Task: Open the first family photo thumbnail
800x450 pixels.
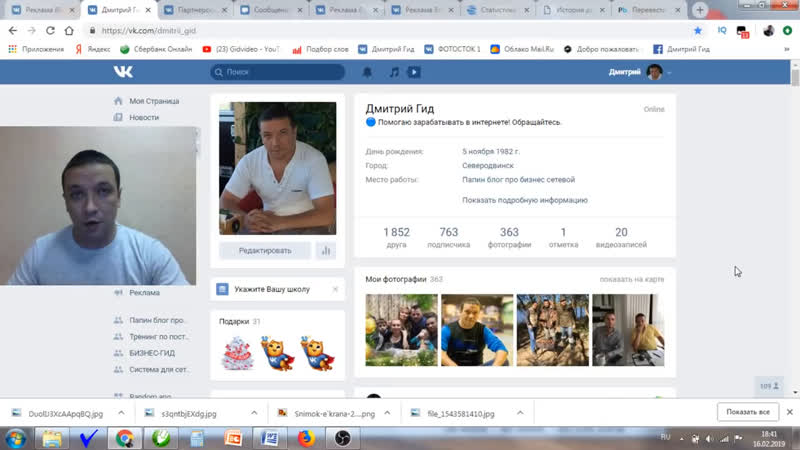Action: 401,330
